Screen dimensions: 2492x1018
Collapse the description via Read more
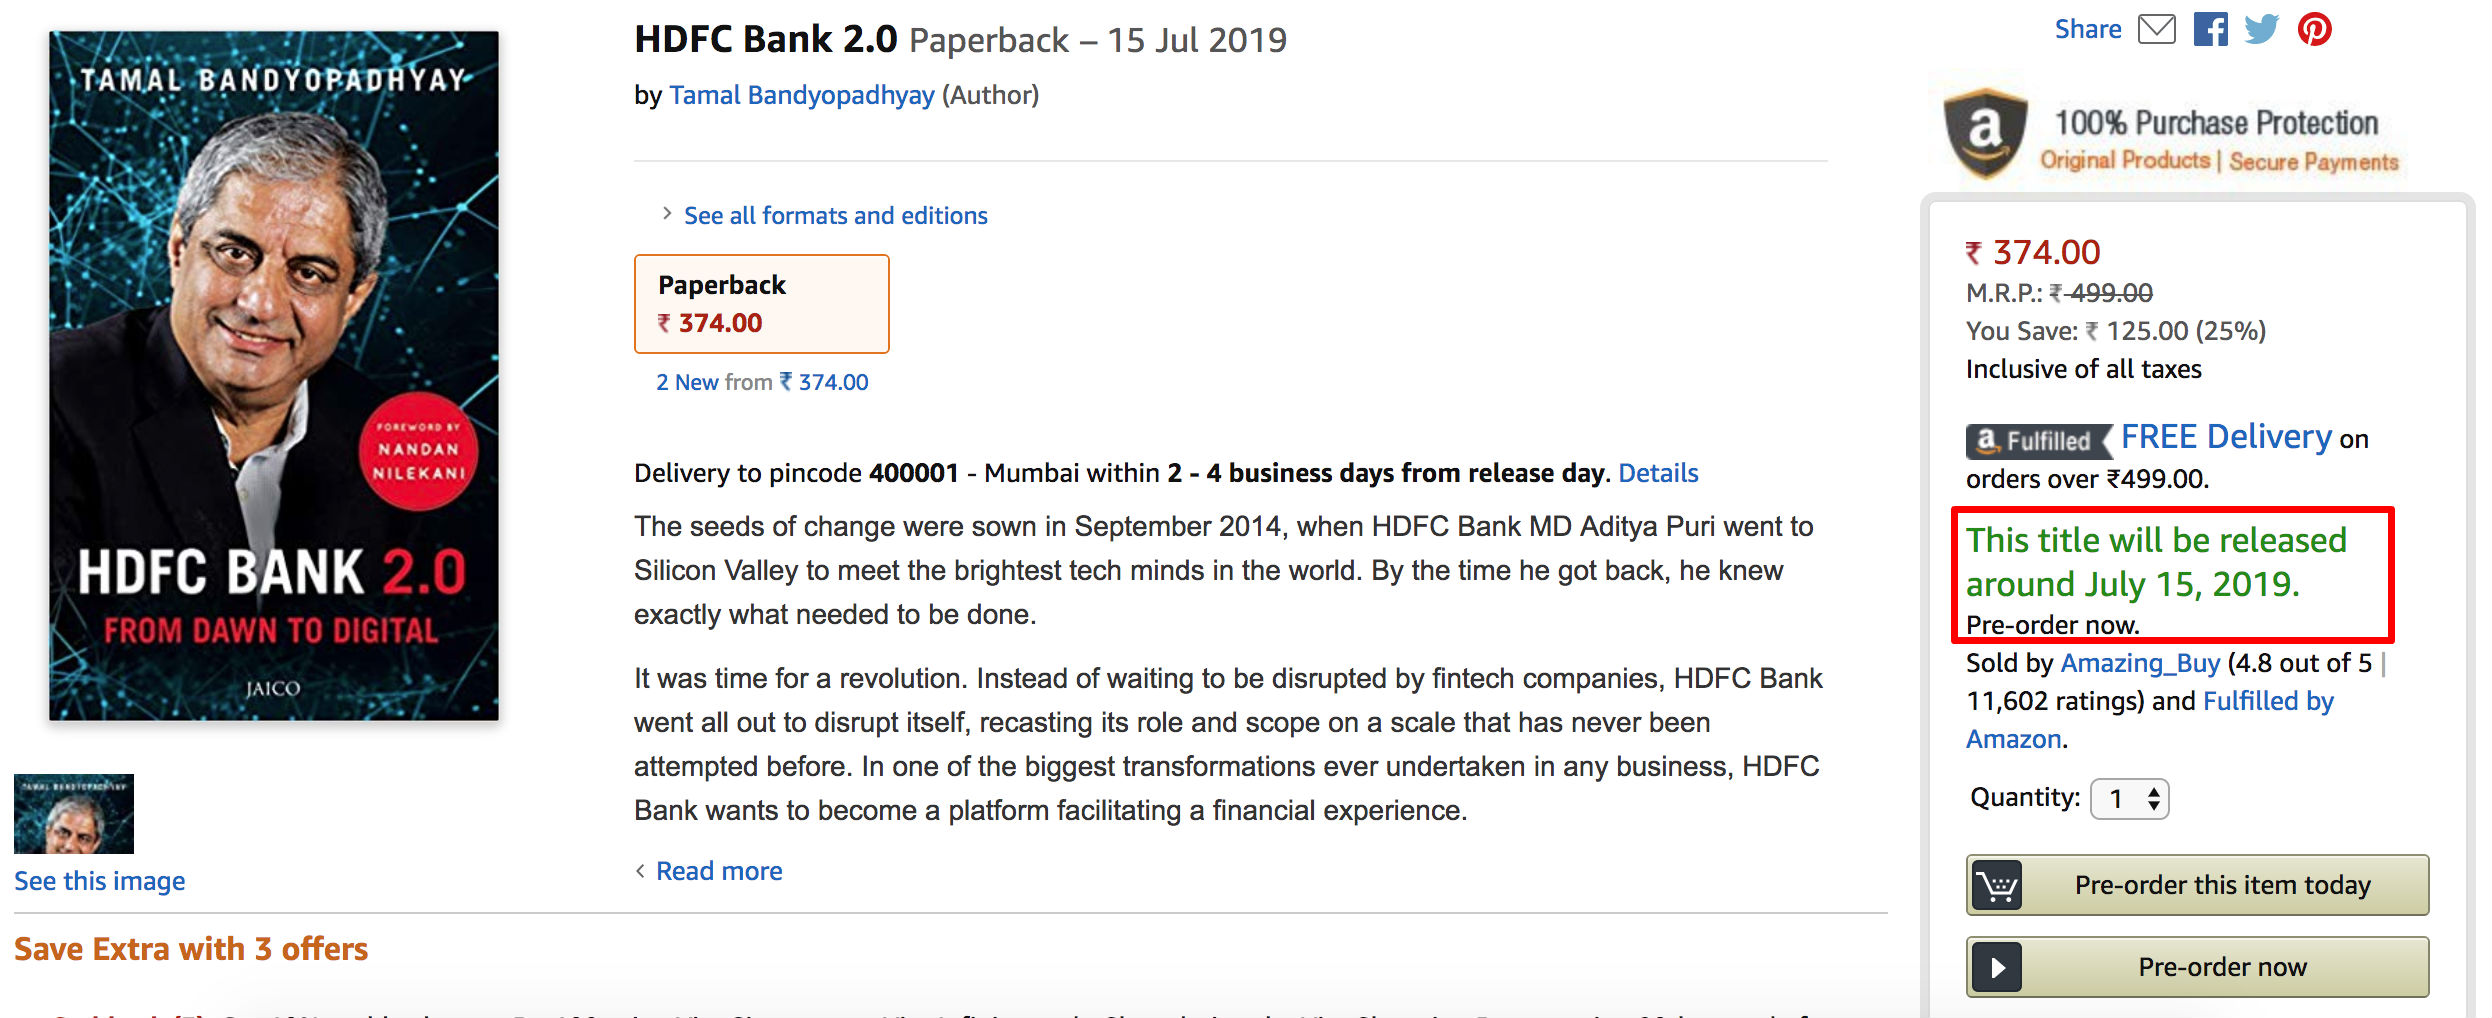tap(718, 870)
